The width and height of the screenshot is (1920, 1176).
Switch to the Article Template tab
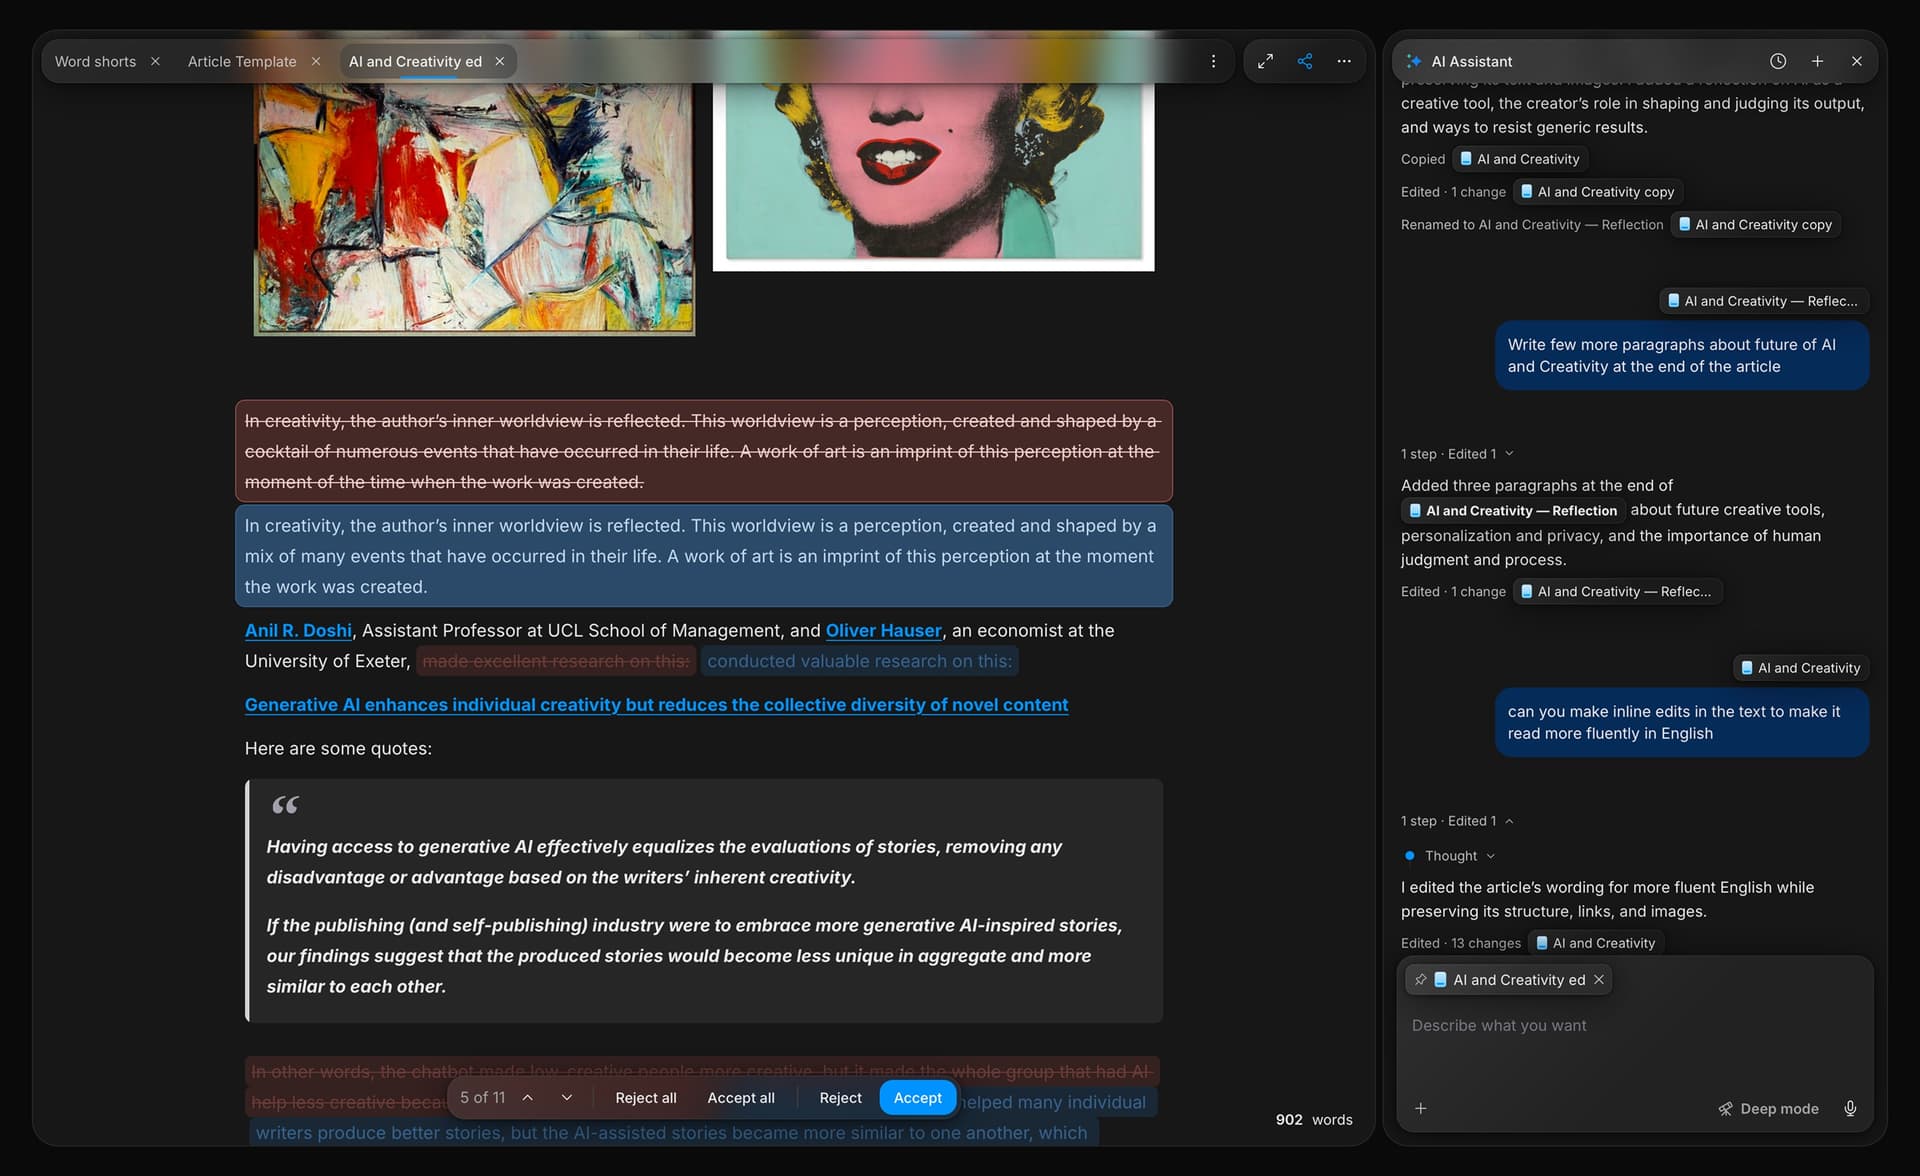242,61
